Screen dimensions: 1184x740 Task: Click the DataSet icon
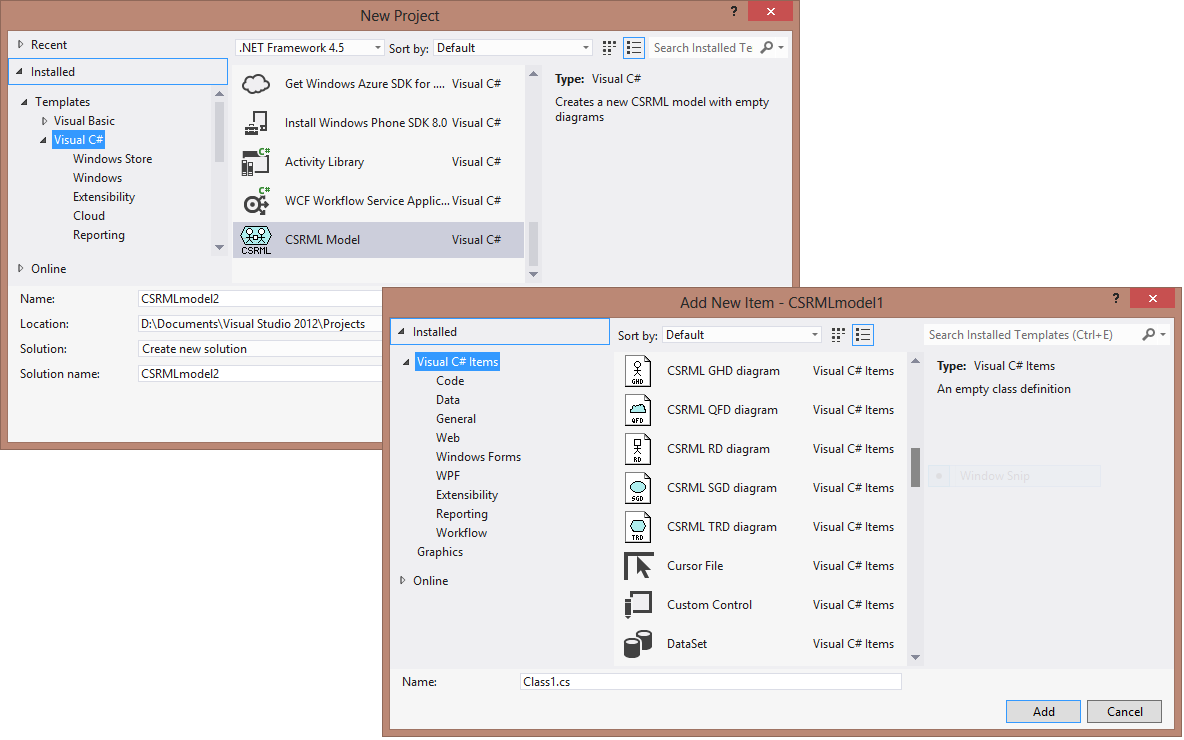tap(638, 644)
